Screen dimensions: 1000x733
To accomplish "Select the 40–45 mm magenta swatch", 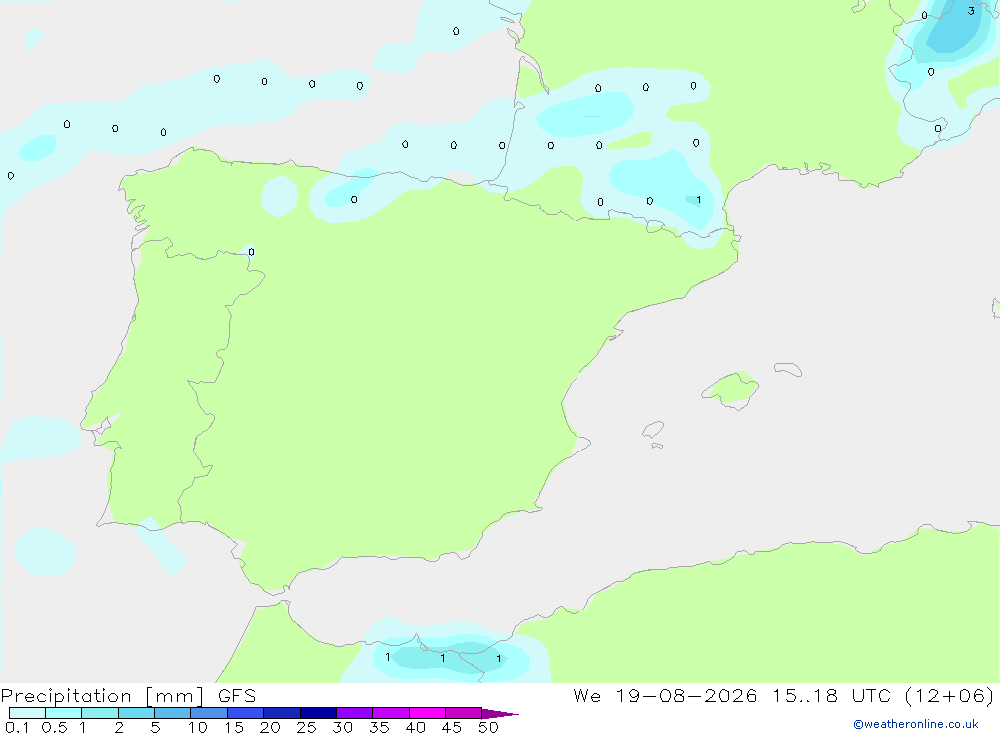I will pyautogui.click(x=427, y=713).
